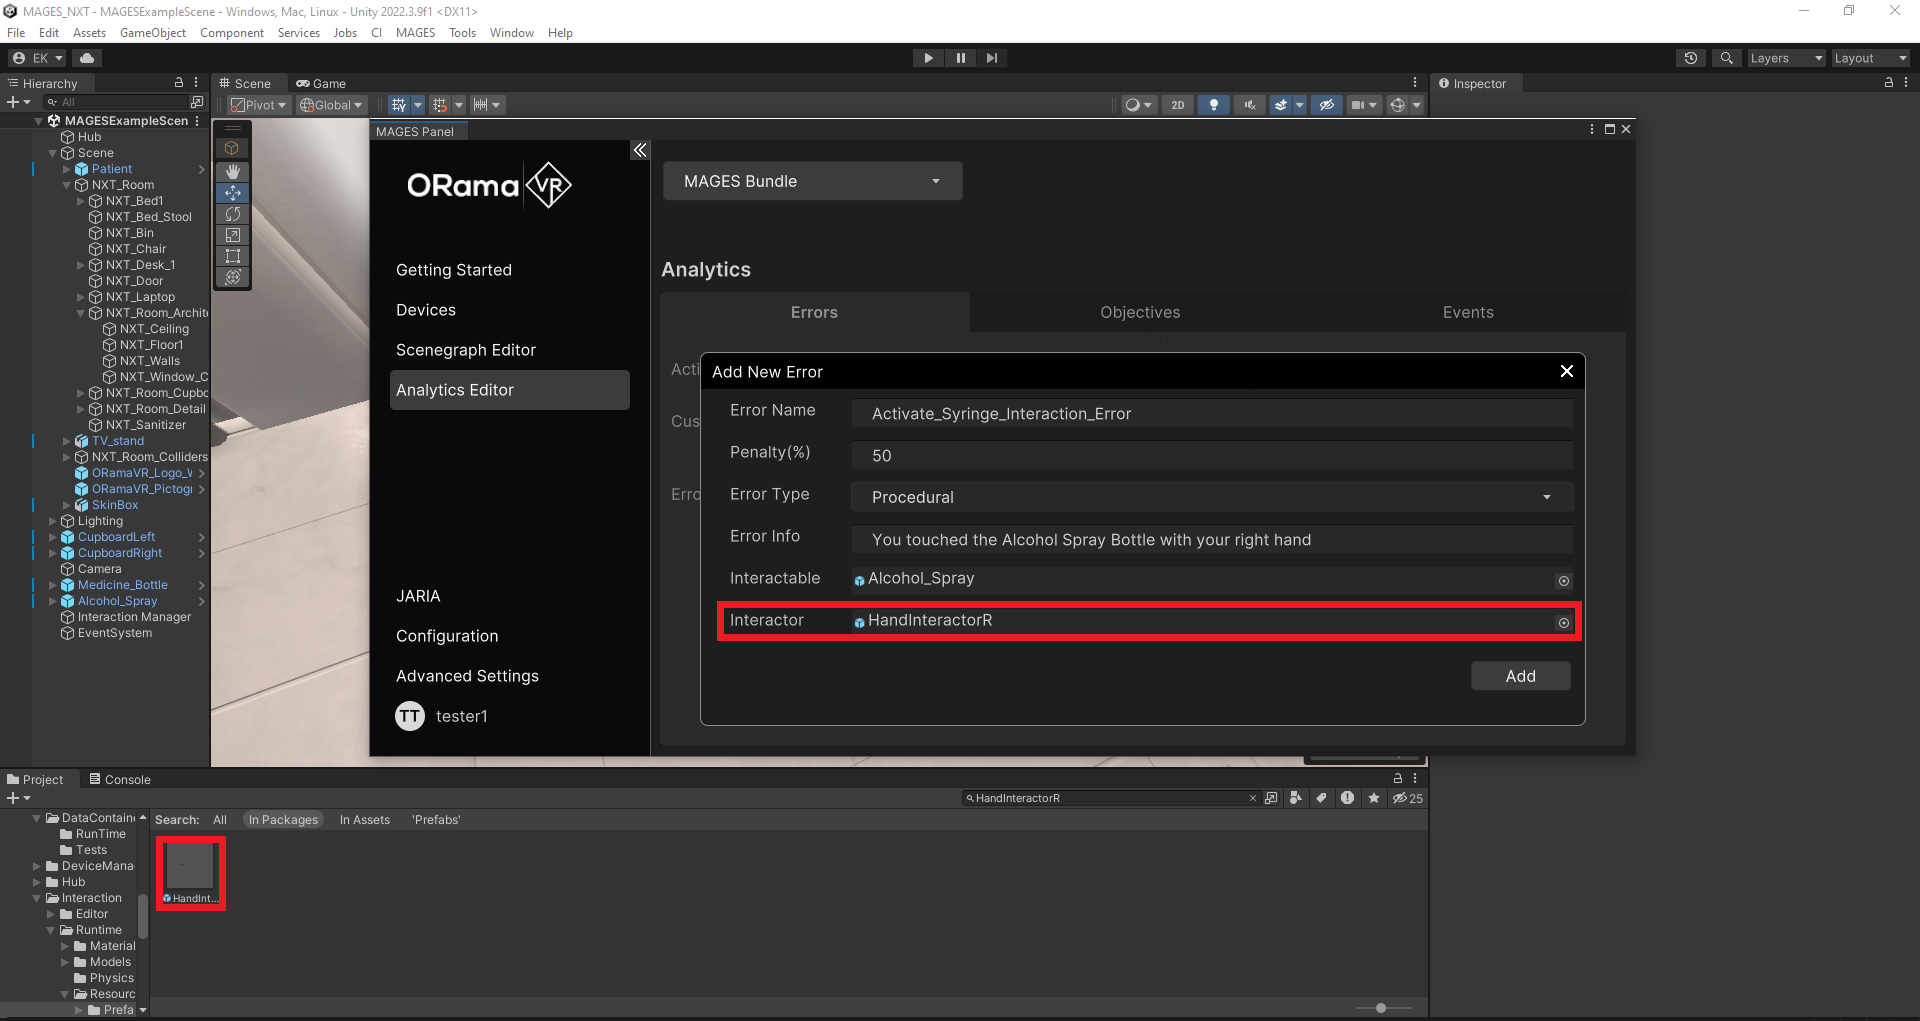Expand the Patient hierarchy item
Viewport: 1920px width, 1021px height.
[67, 169]
